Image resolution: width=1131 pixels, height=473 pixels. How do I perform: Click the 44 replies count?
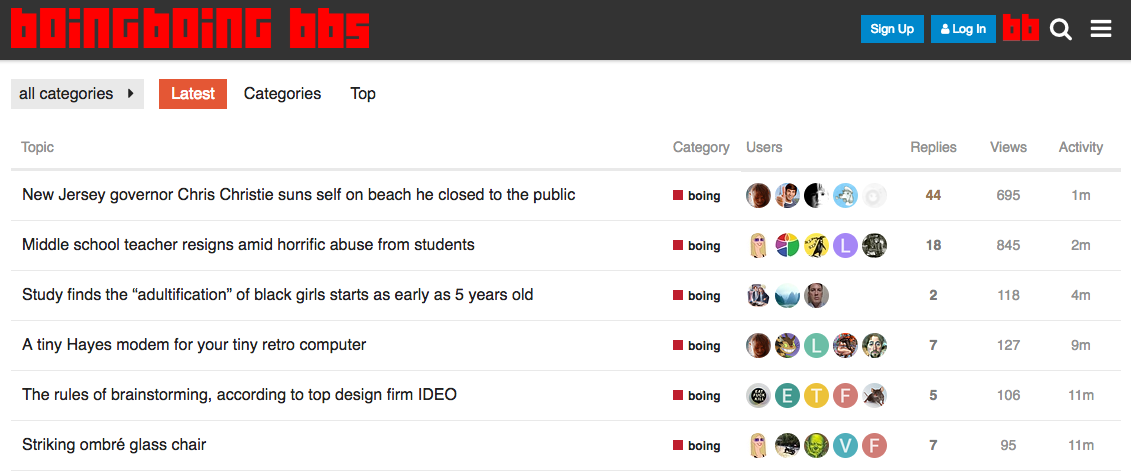click(x=933, y=195)
